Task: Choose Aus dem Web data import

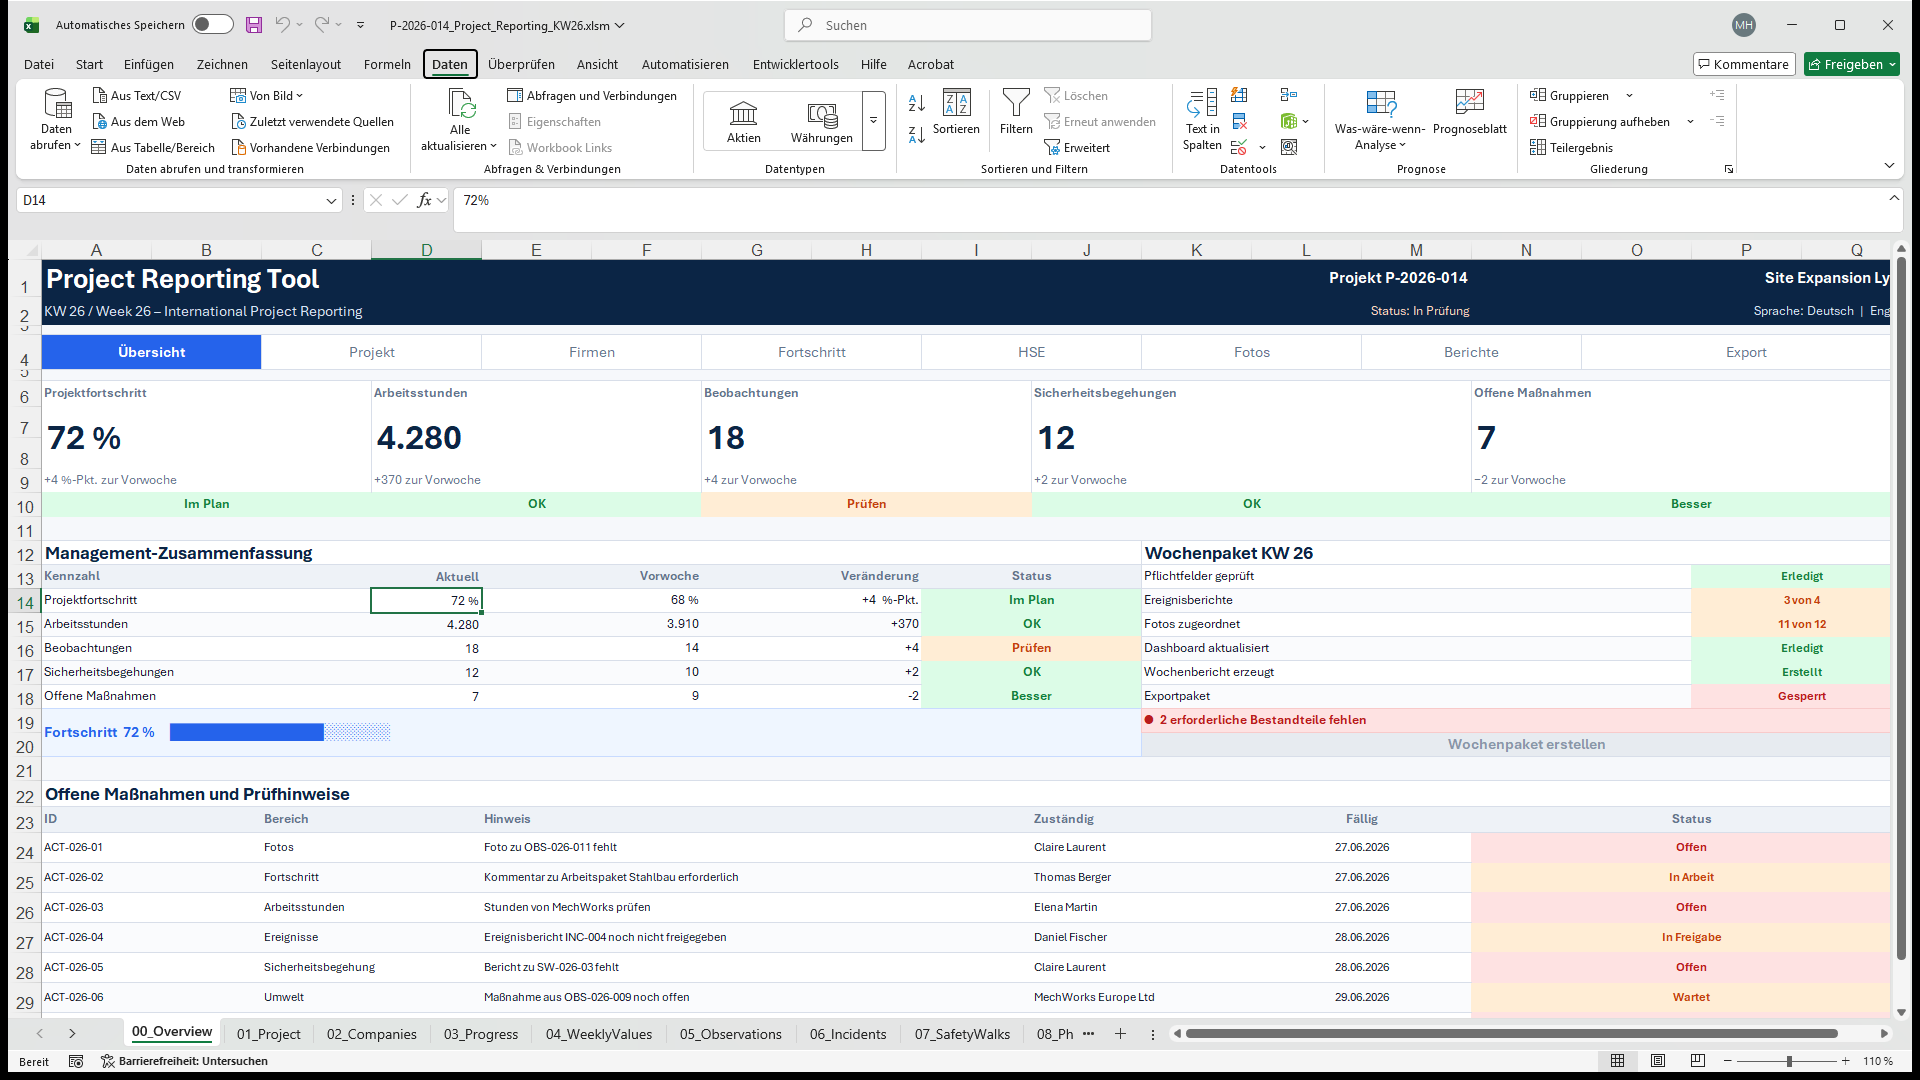Action: [139, 121]
